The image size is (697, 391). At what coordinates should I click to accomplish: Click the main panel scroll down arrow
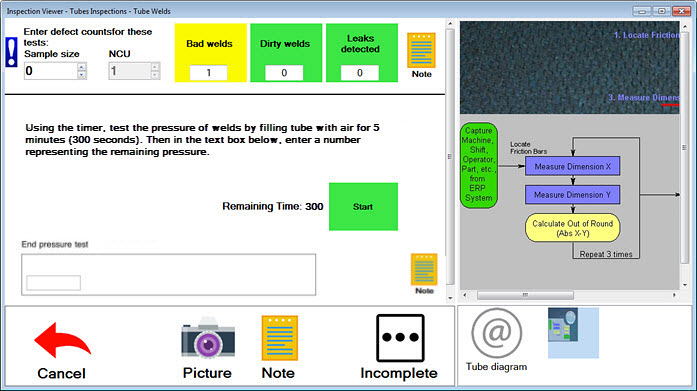click(450, 298)
